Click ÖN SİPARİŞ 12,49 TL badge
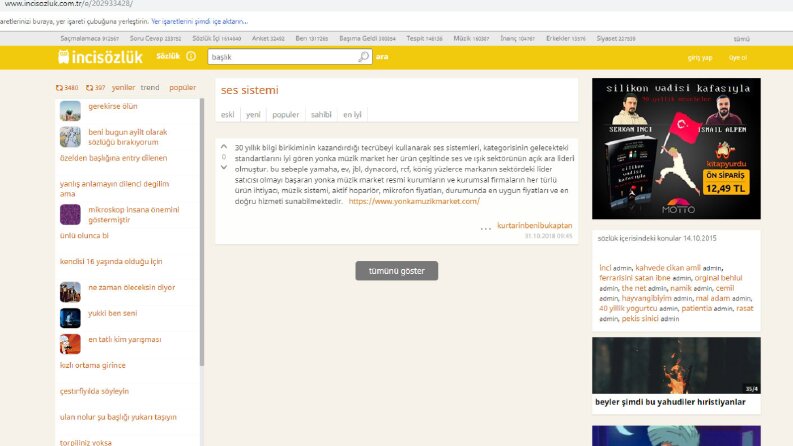Image resolution: width=793 pixels, height=446 pixels. point(726,182)
